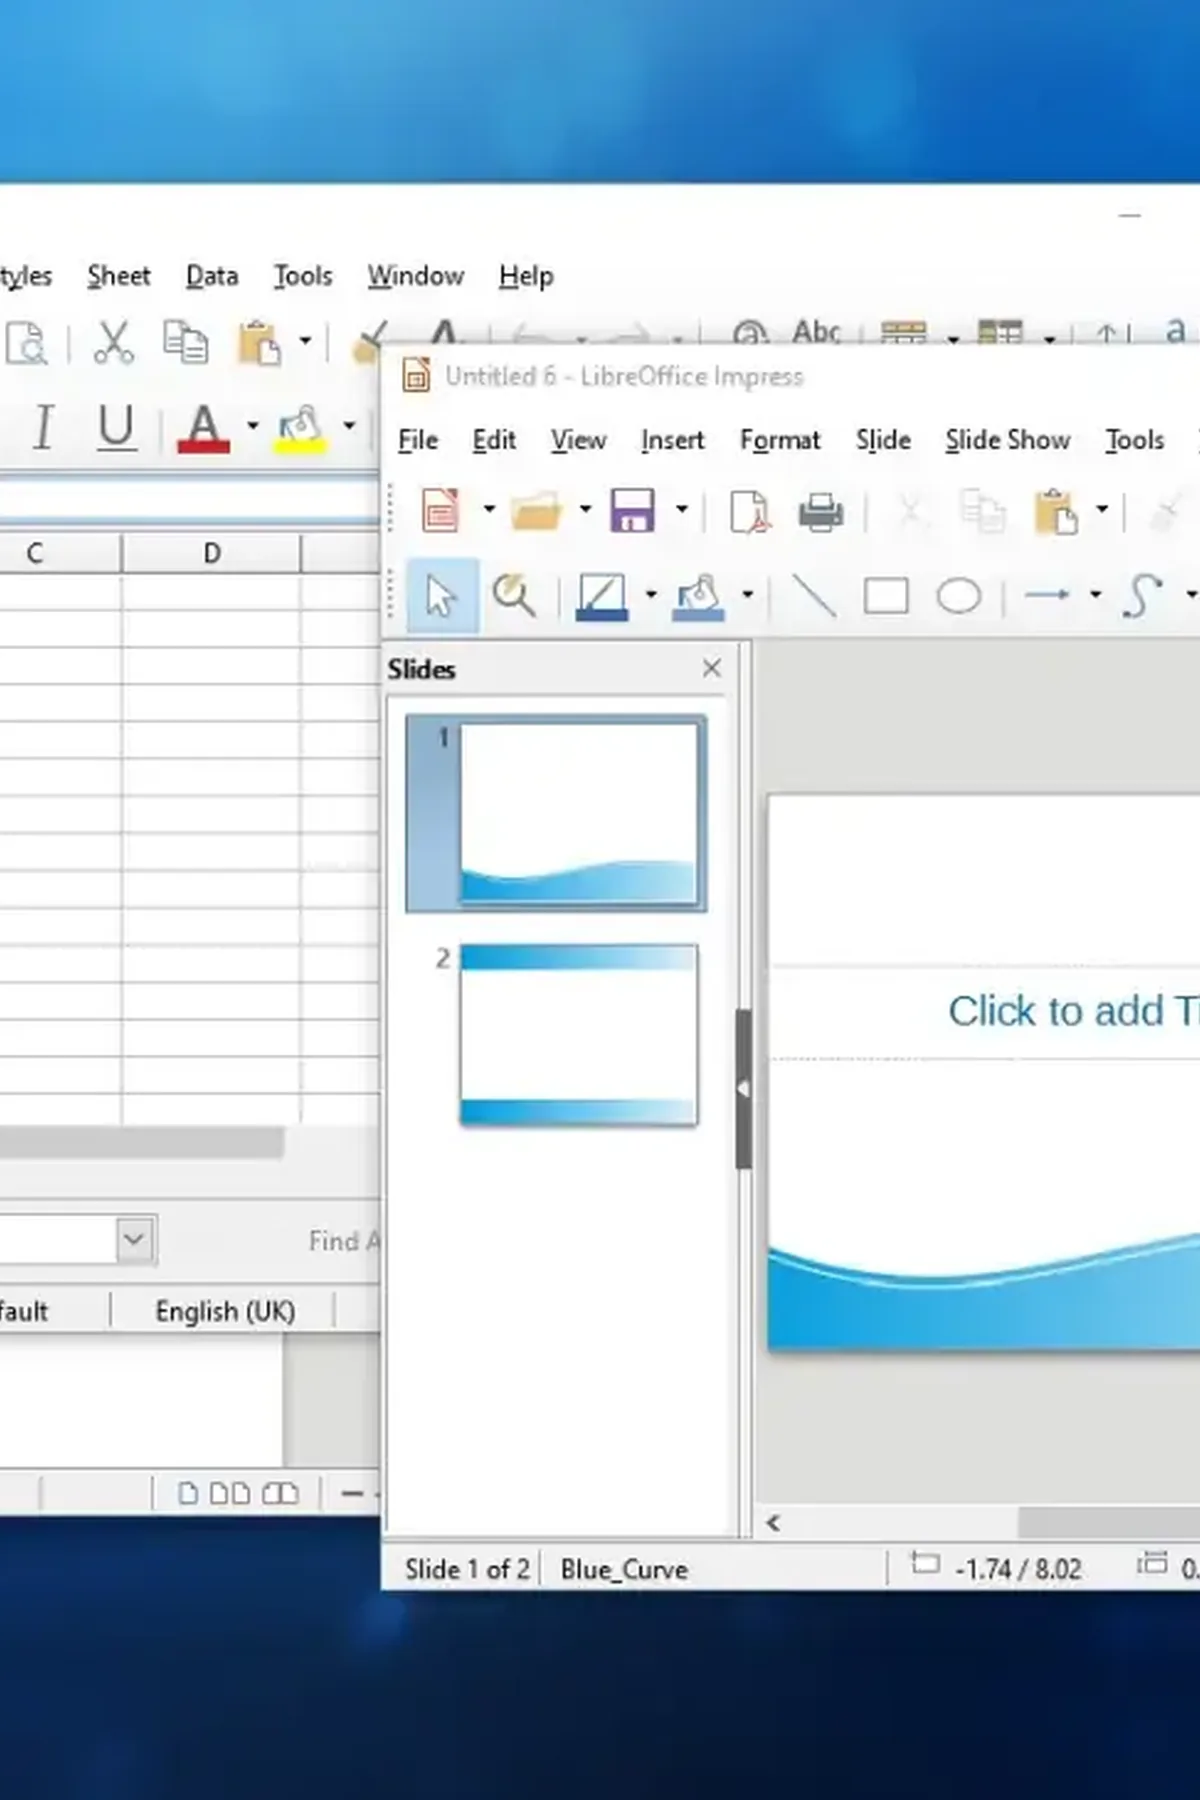Screen dimensions: 1200x1800
Task: Click the New presentation icon in Impress
Action: pos(441,511)
